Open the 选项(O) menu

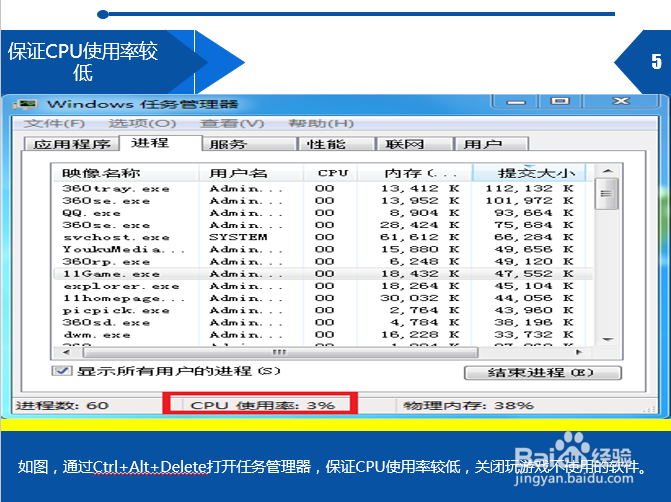point(142,124)
